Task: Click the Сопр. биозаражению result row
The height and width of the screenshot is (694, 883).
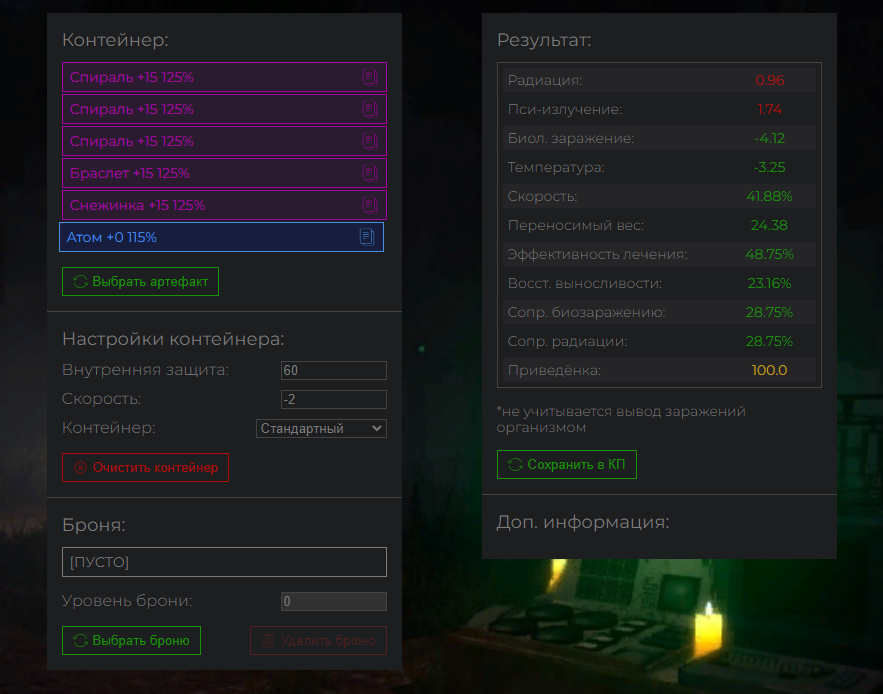Action: [659, 312]
